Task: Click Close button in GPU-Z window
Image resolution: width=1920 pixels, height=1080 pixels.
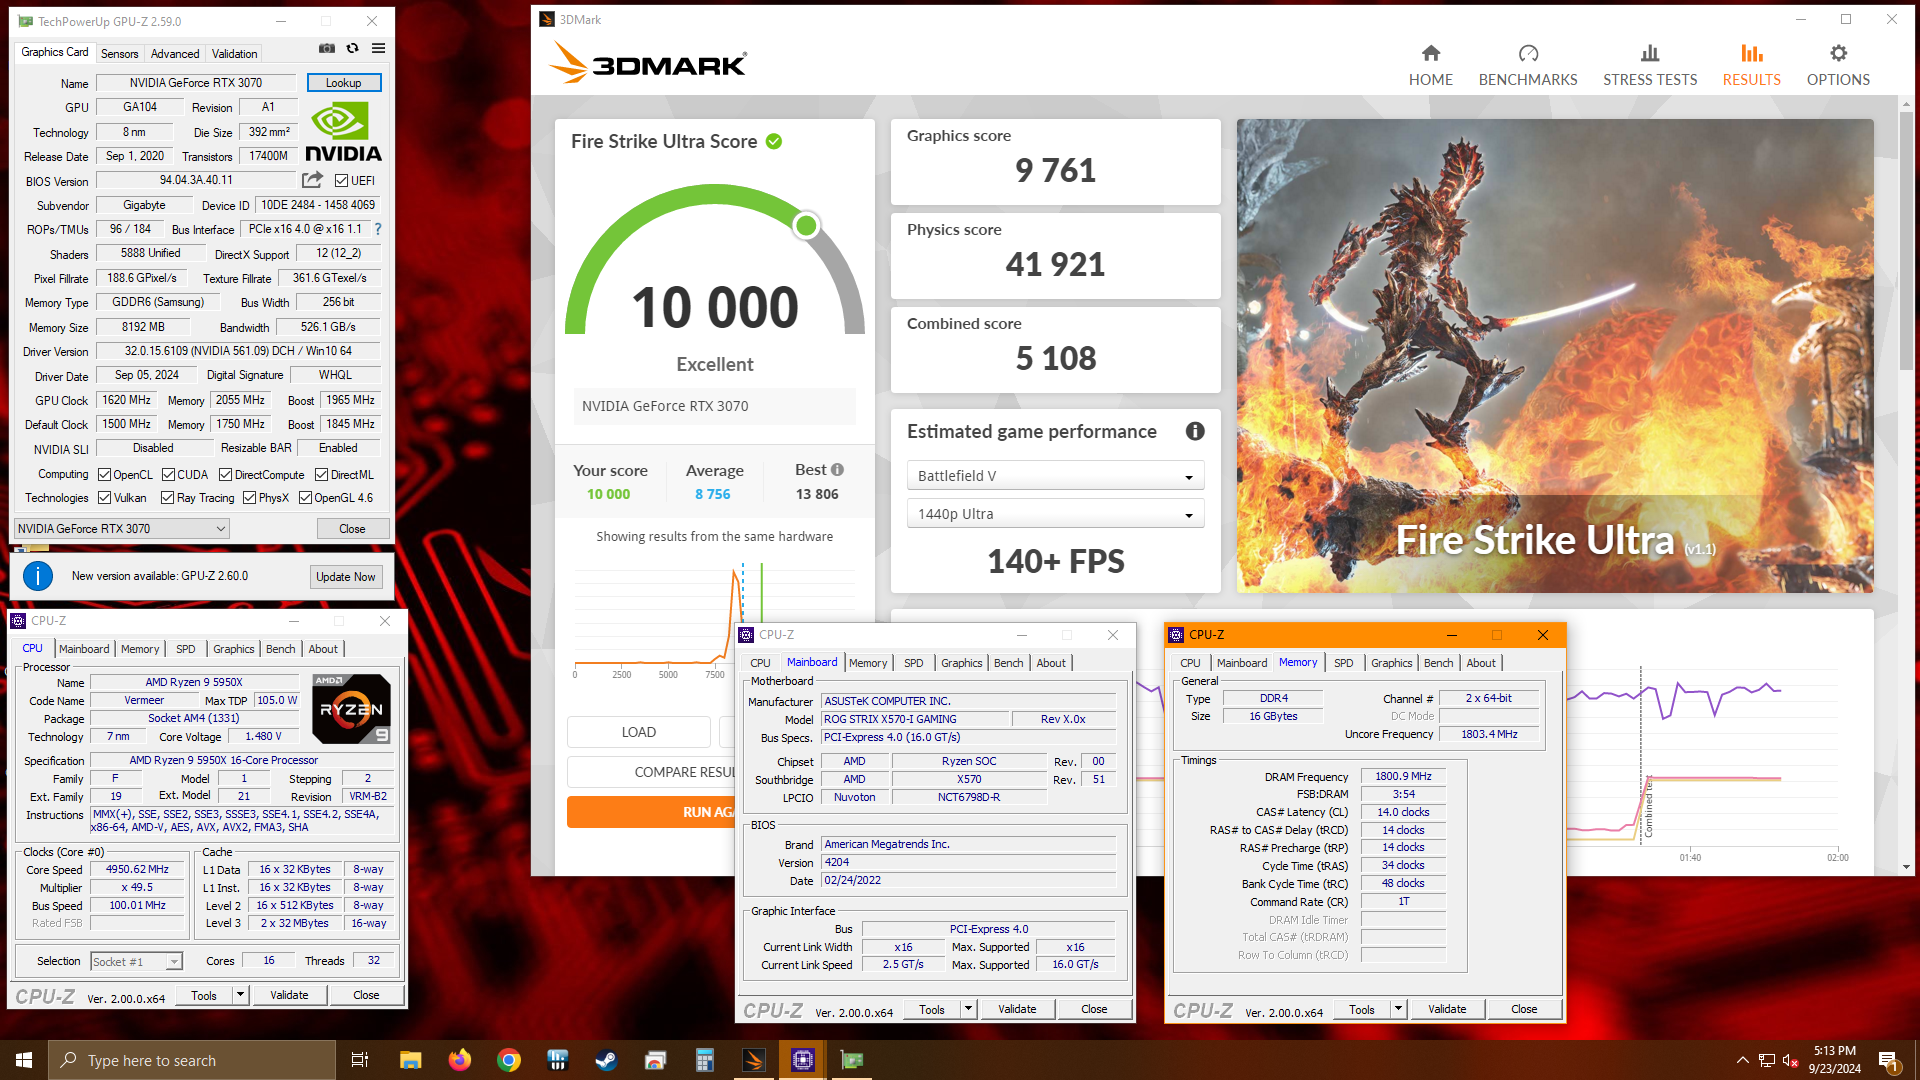Action: (352, 529)
